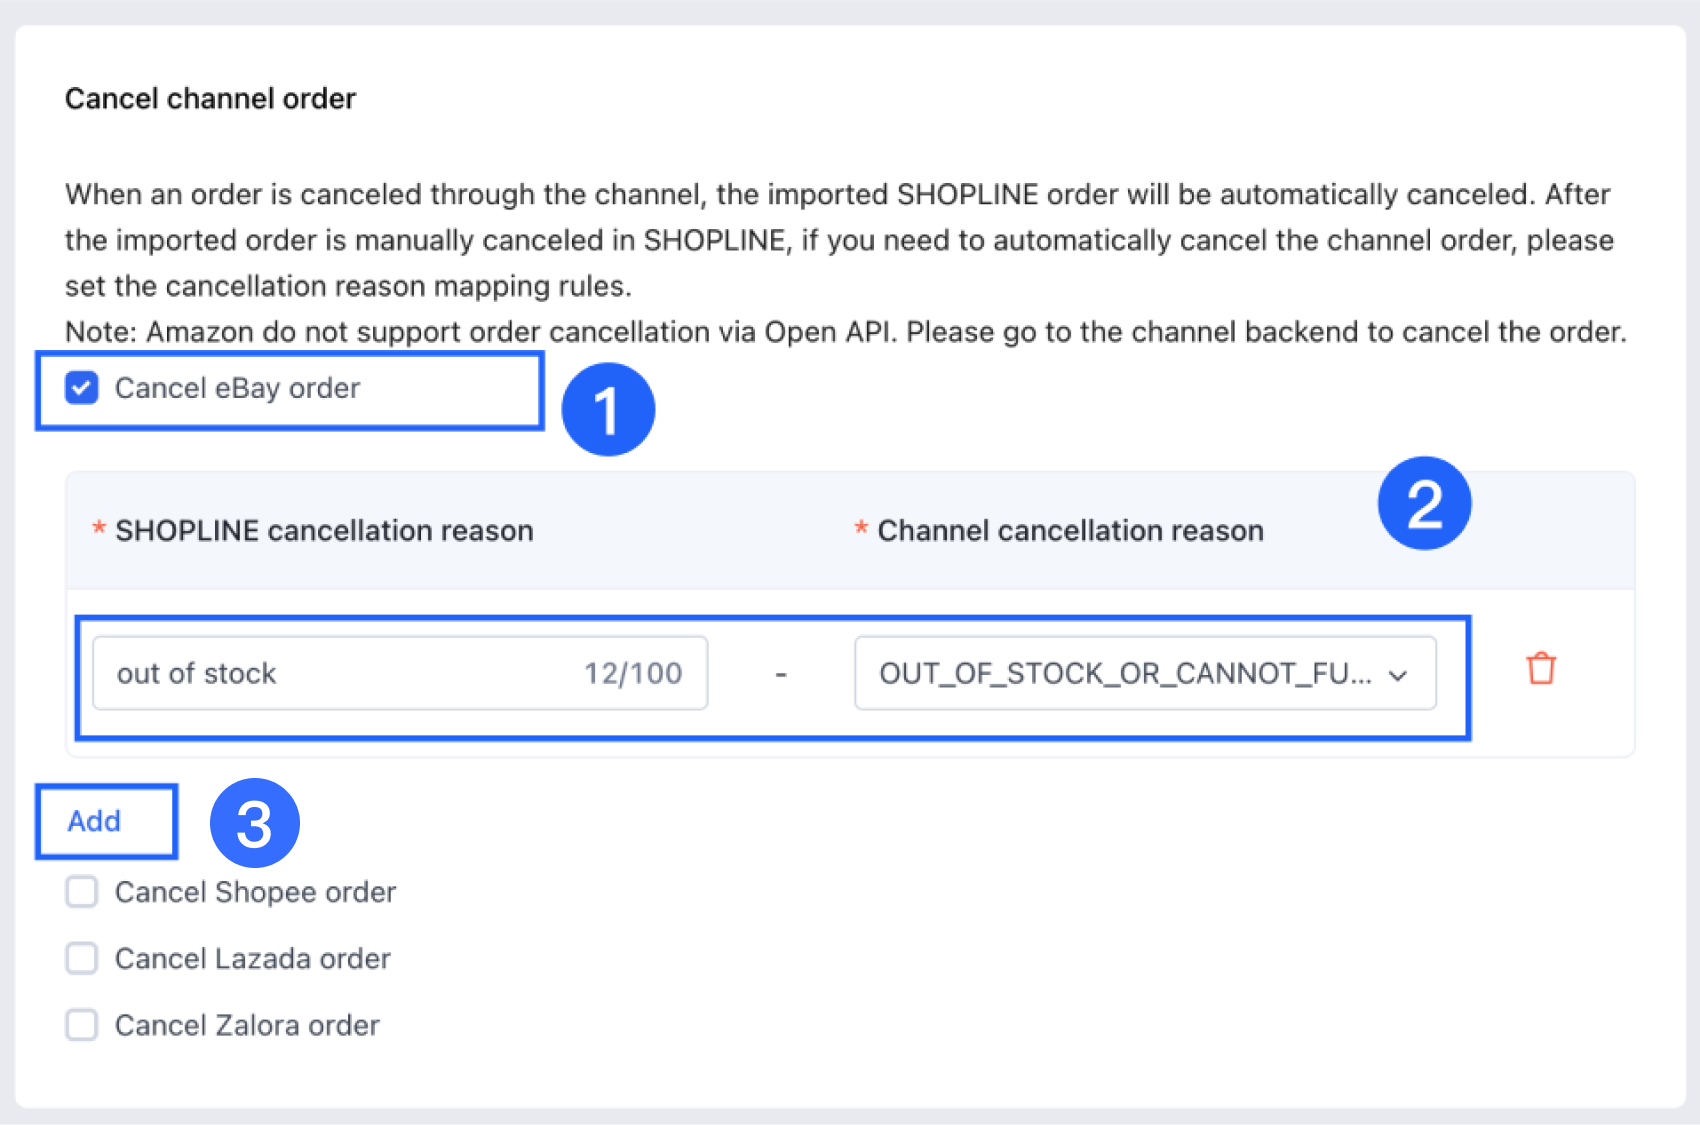1700x1125 pixels.
Task: Focus the SHOPLINE cancellation reason input field
Action: click(x=400, y=673)
